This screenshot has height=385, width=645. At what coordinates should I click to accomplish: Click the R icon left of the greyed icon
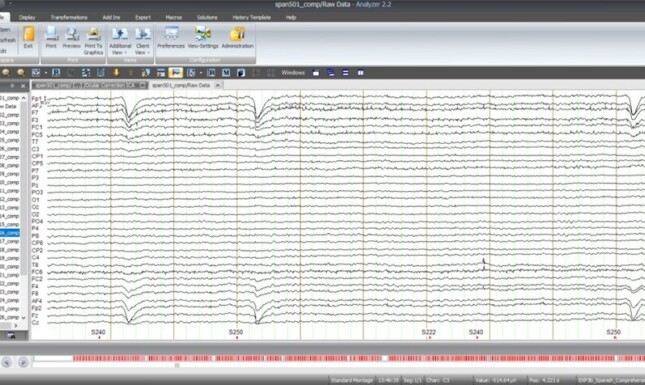point(56,73)
